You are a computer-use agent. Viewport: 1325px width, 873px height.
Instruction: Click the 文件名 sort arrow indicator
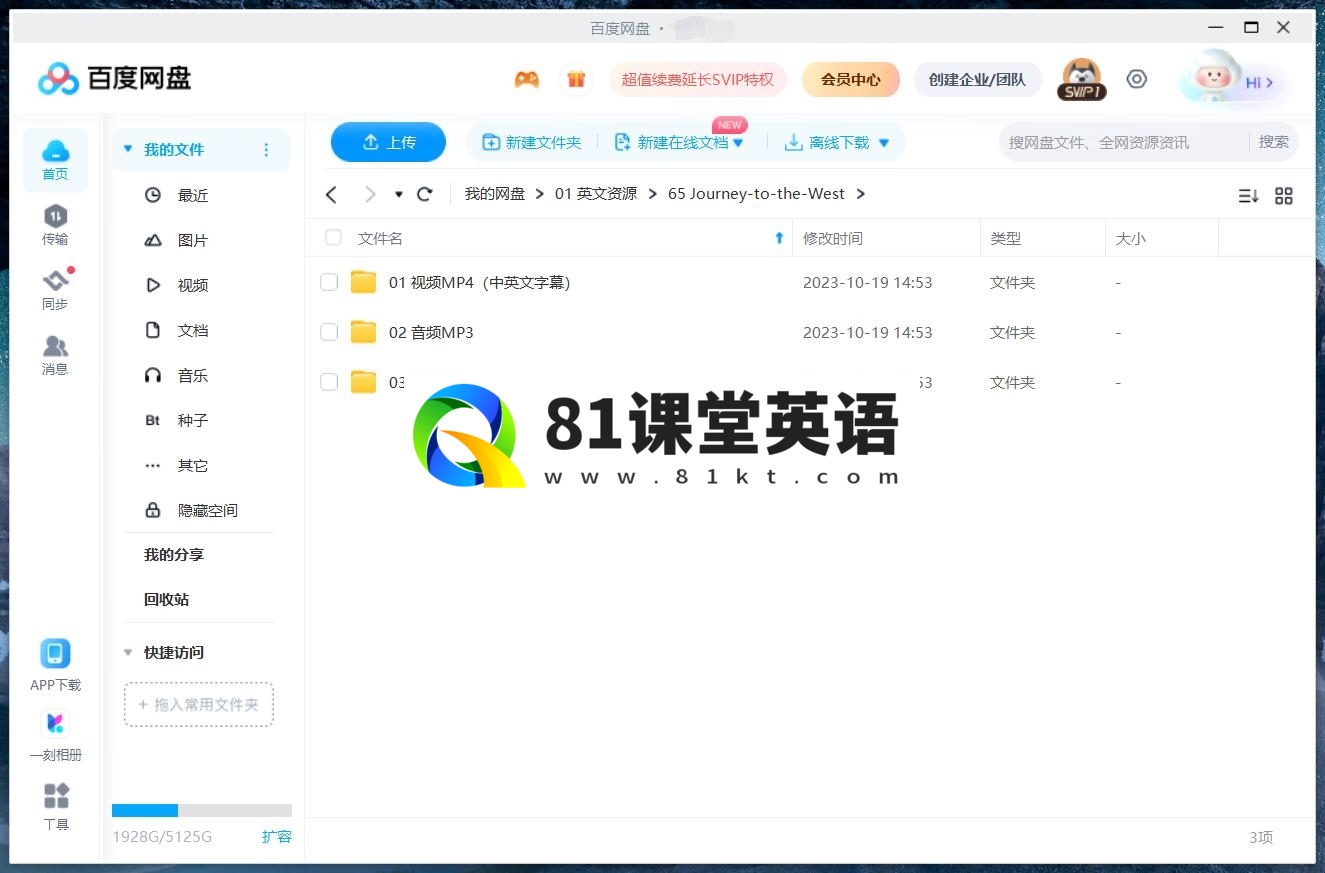click(x=780, y=238)
